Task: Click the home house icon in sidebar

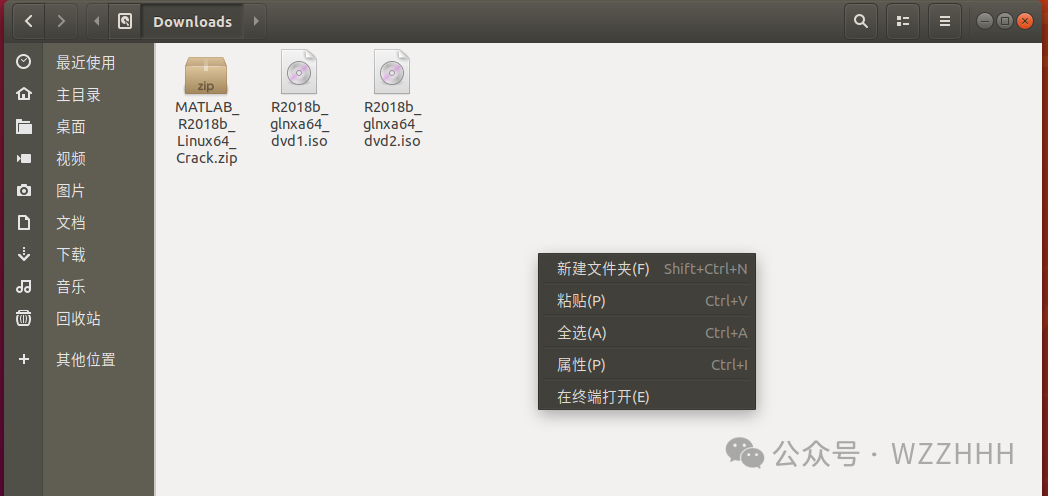Action: click(23, 94)
